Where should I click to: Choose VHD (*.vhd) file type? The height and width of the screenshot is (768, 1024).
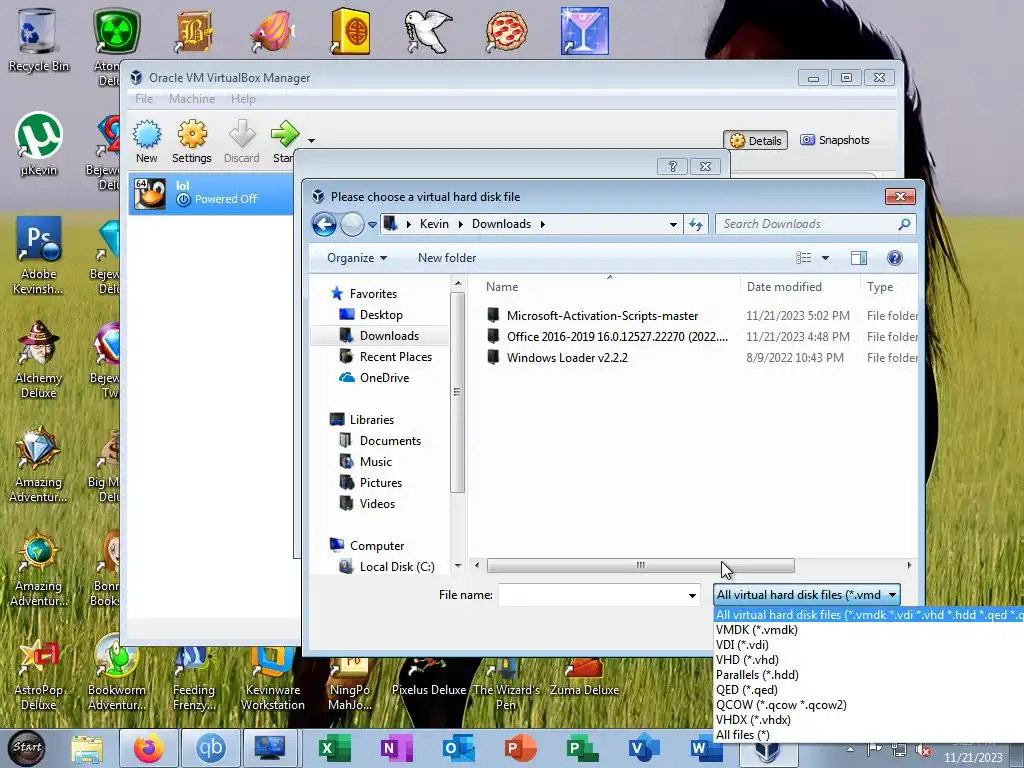[747, 660]
